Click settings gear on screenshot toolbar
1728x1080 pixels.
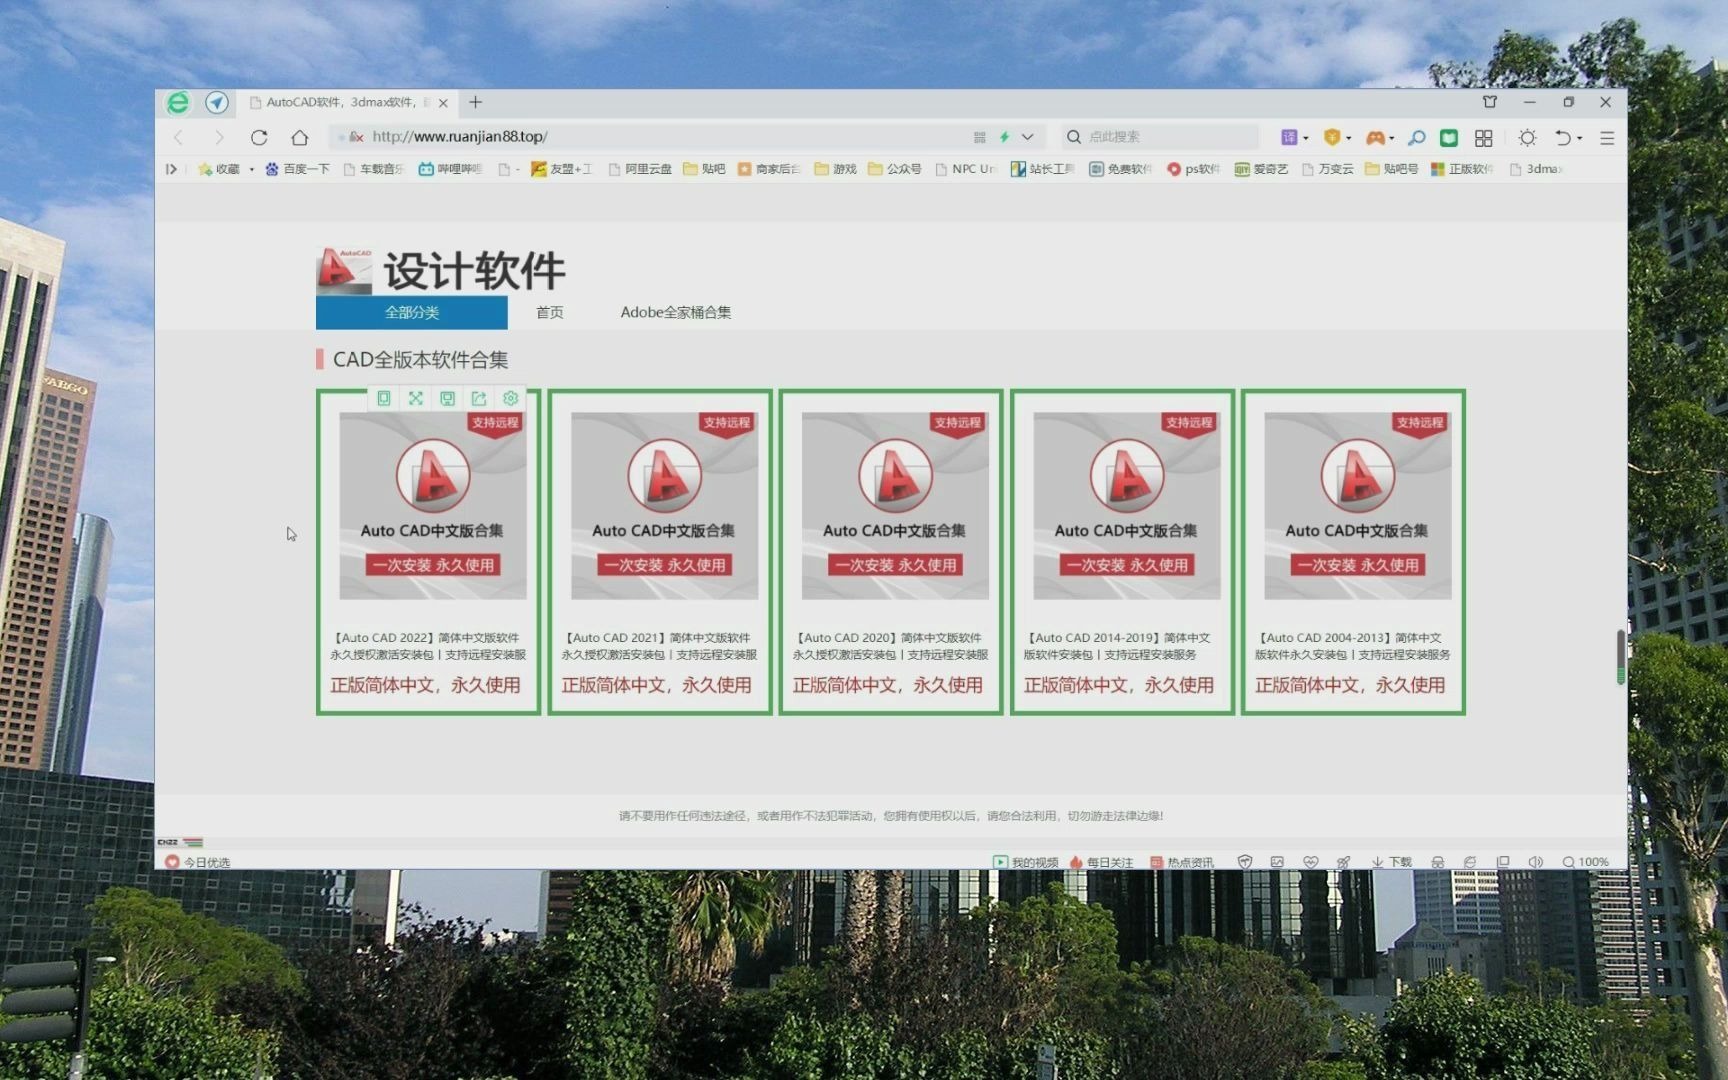(511, 398)
